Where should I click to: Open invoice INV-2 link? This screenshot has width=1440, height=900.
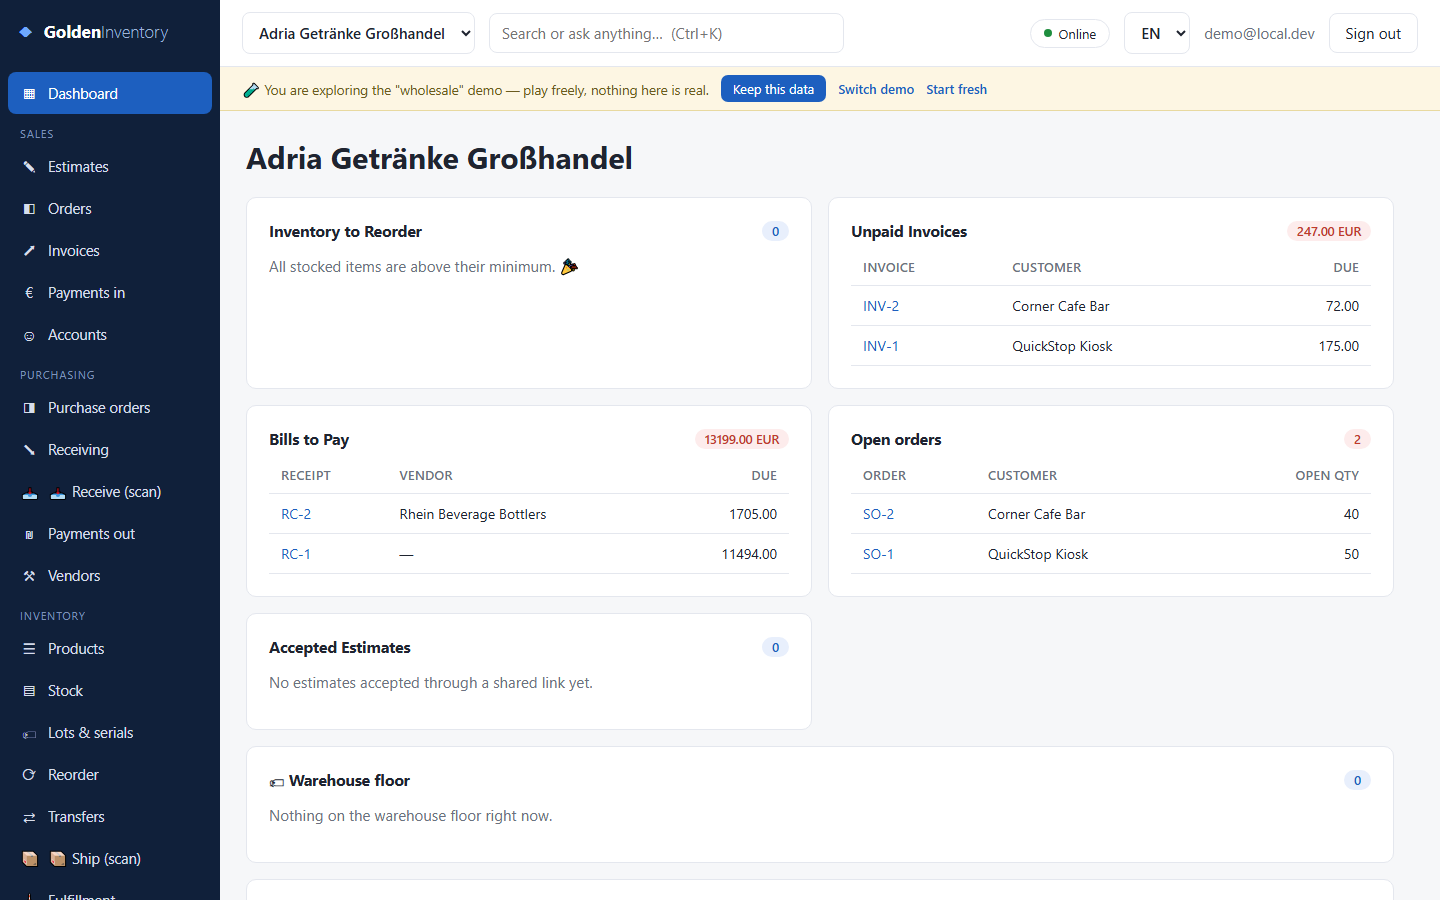(881, 306)
